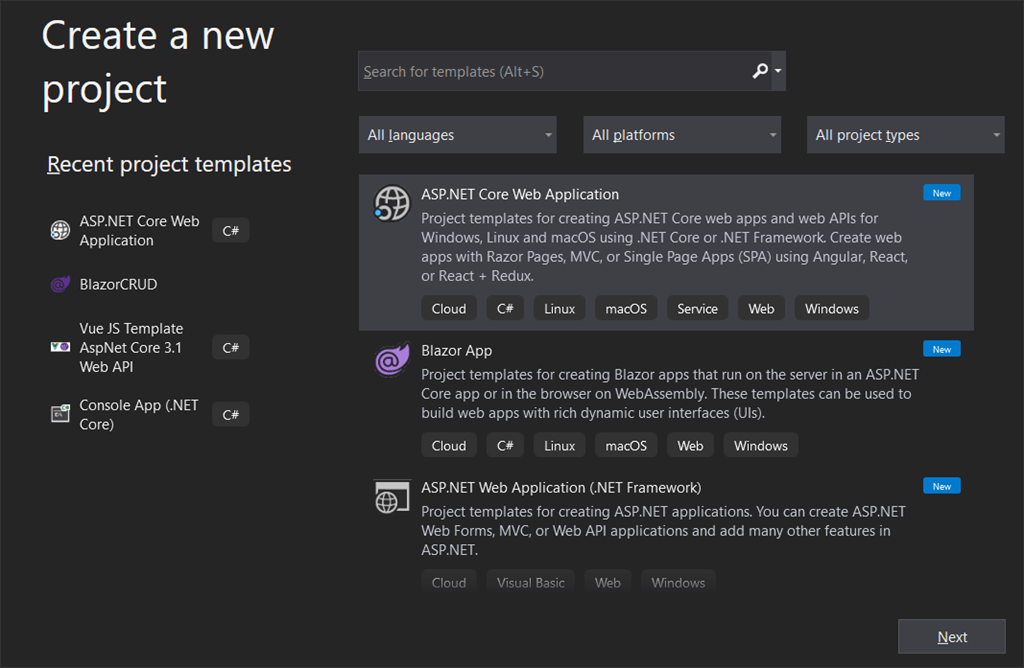Click C# tag under Blazor App
1024x668 pixels.
click(x=505, y=446)
